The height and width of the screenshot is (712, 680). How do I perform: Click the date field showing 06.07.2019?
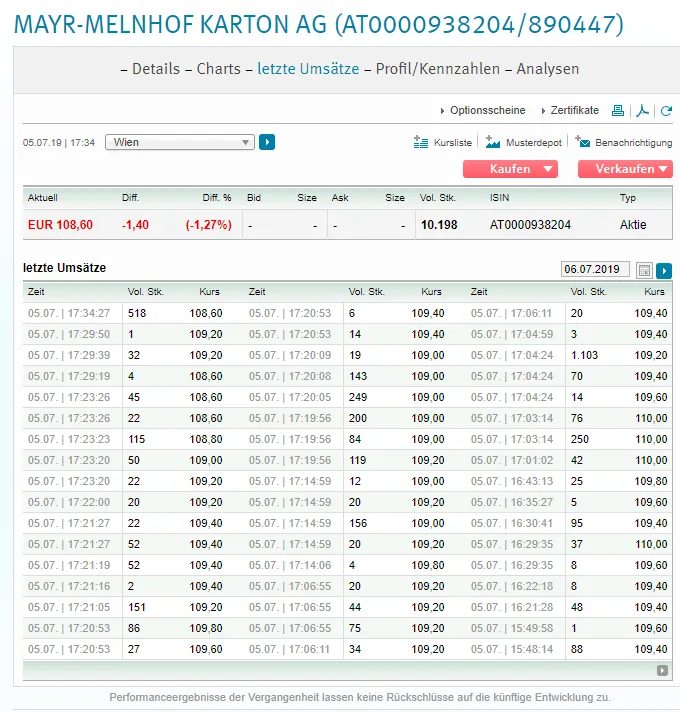point(595,269)
